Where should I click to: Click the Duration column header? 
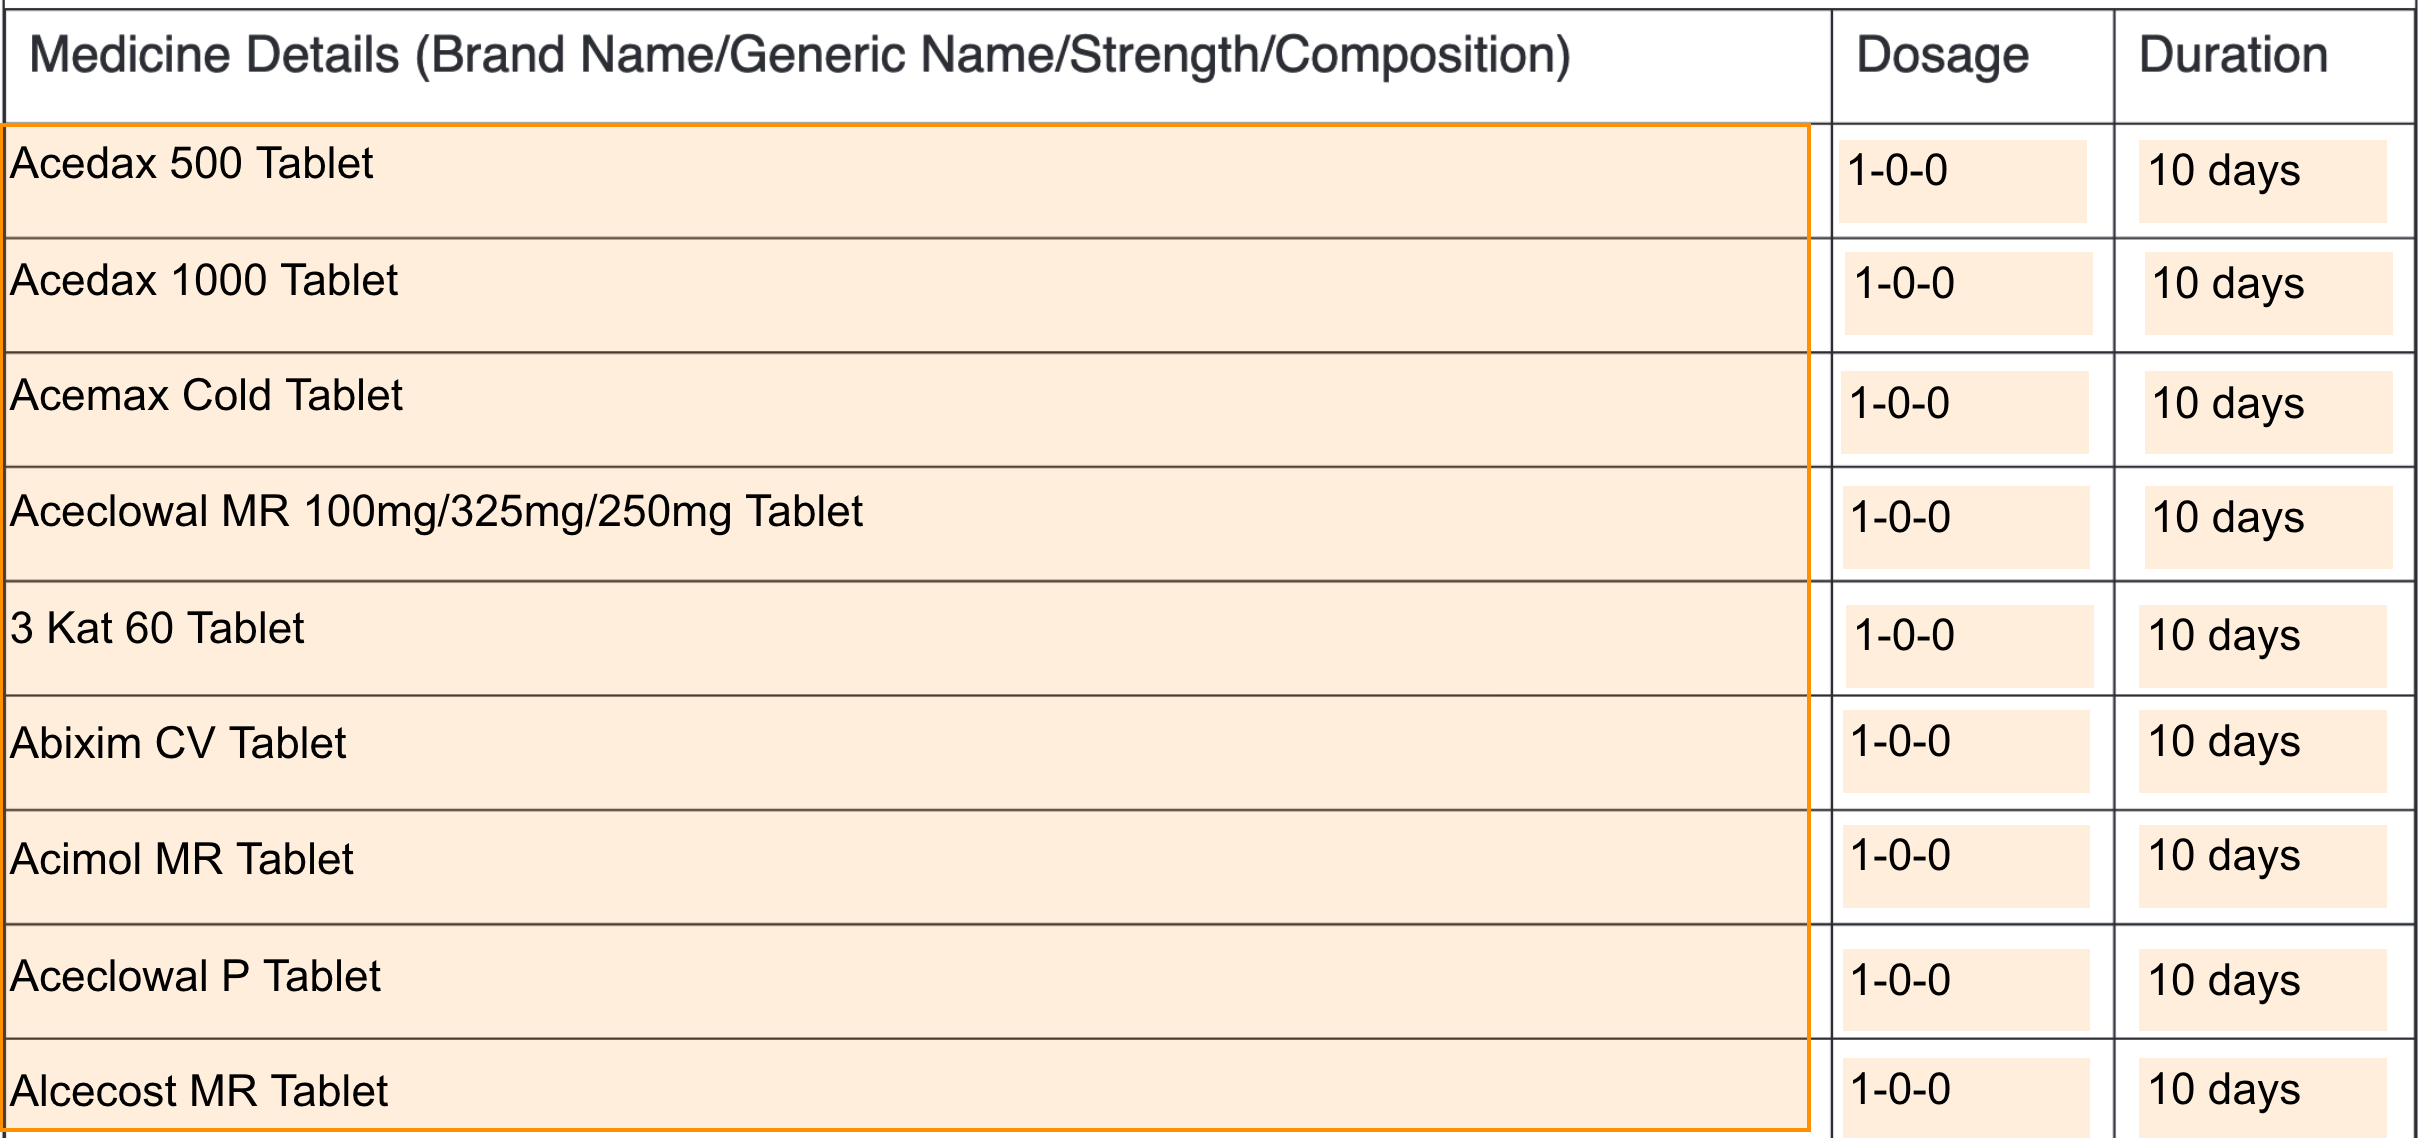(2233, 55)
